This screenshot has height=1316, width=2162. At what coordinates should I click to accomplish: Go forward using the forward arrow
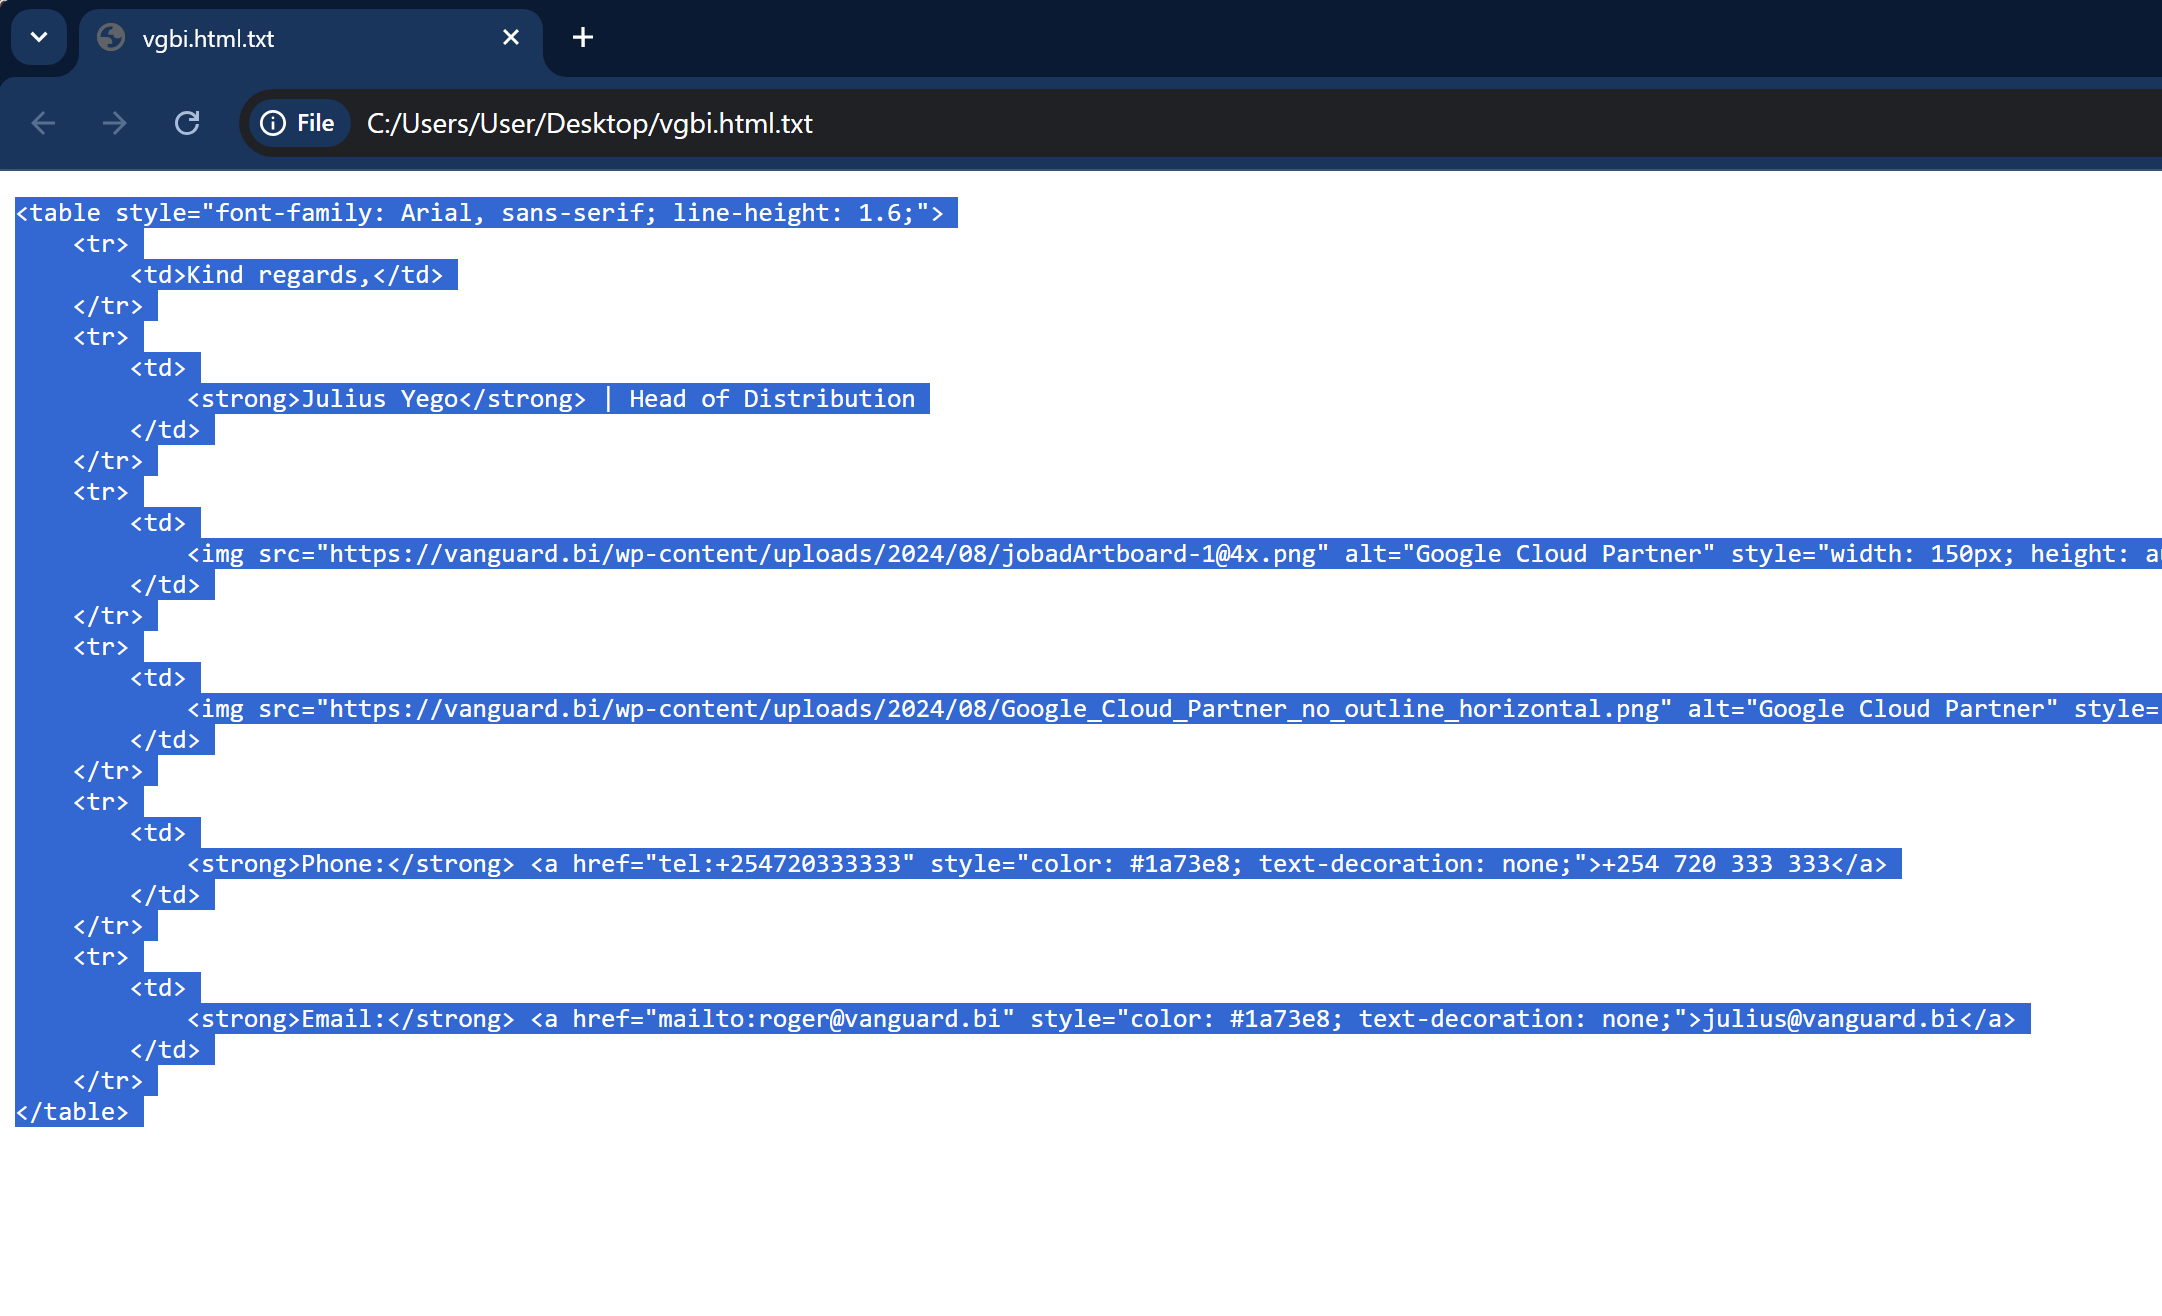pos(115,123)
